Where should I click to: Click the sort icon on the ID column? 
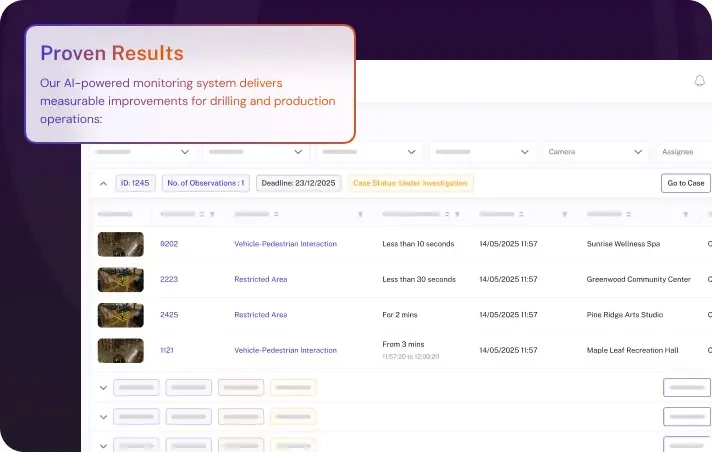click(x=202, y=214)
